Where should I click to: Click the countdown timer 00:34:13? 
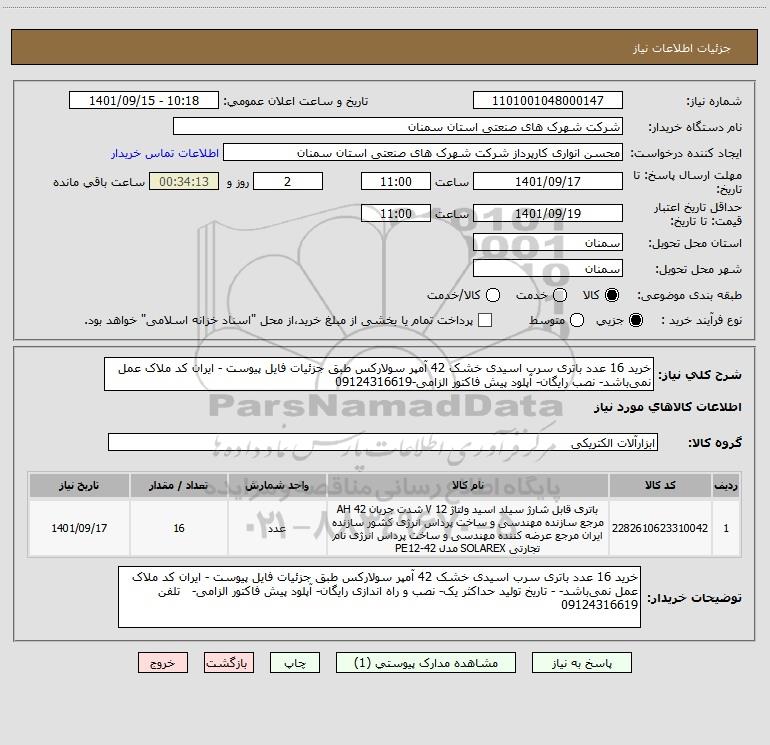184,181
